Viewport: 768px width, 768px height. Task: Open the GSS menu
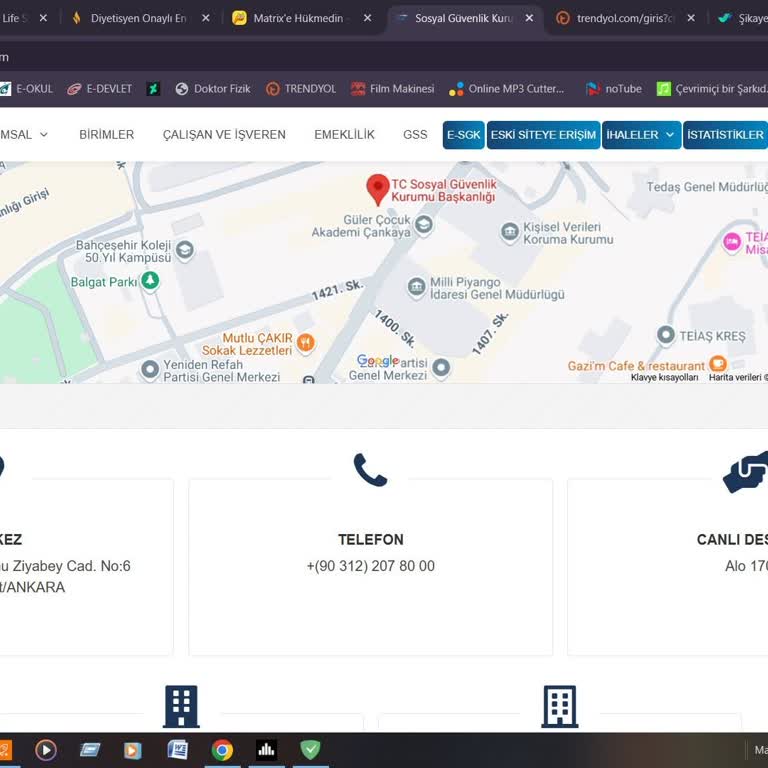click(x=415, y=135)
